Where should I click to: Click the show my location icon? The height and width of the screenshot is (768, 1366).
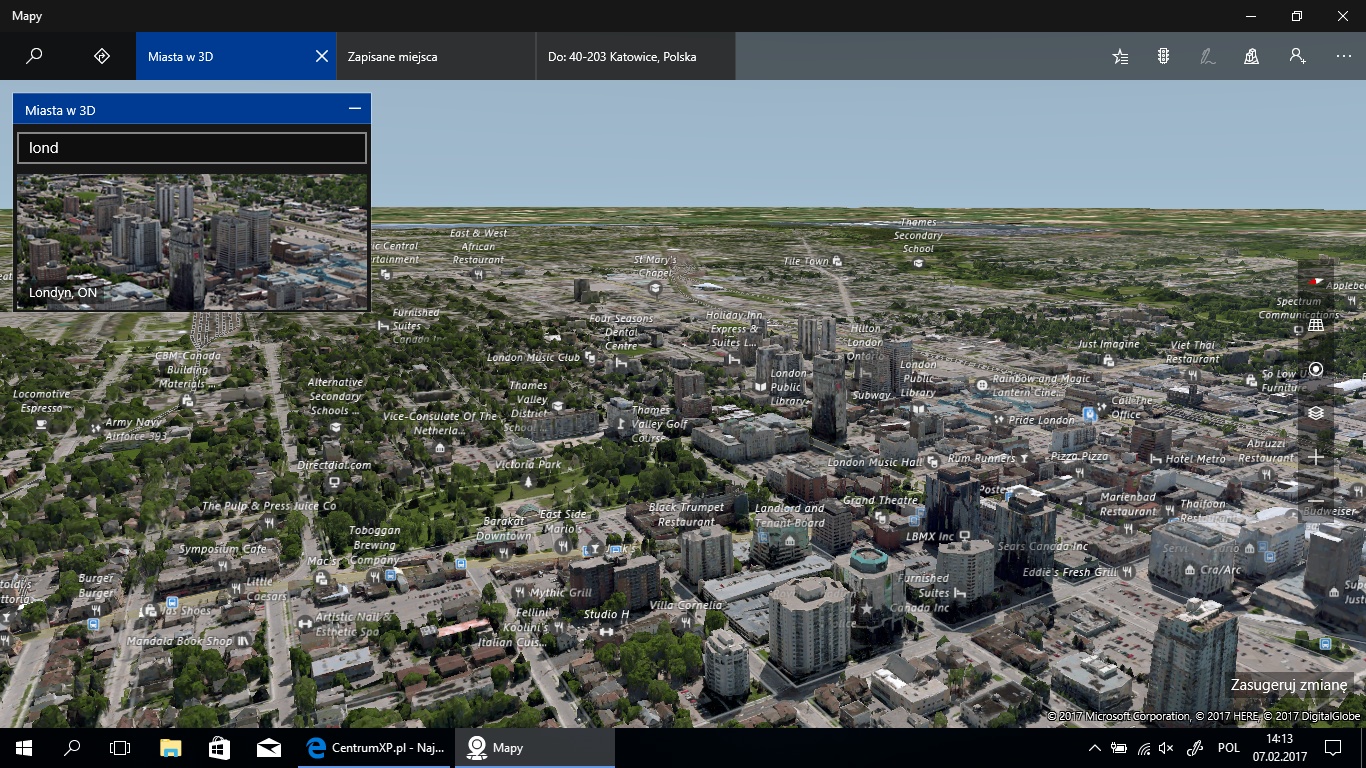point(1316,369)
